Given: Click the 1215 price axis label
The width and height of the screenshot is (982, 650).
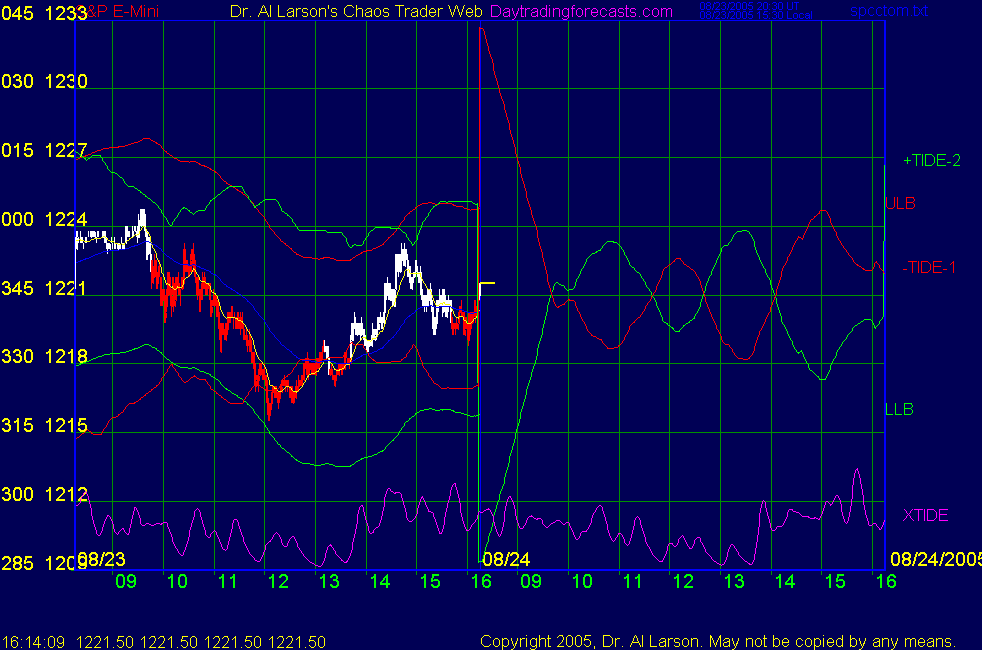Looking at the screenshot, I should click(x=66, y=425).
